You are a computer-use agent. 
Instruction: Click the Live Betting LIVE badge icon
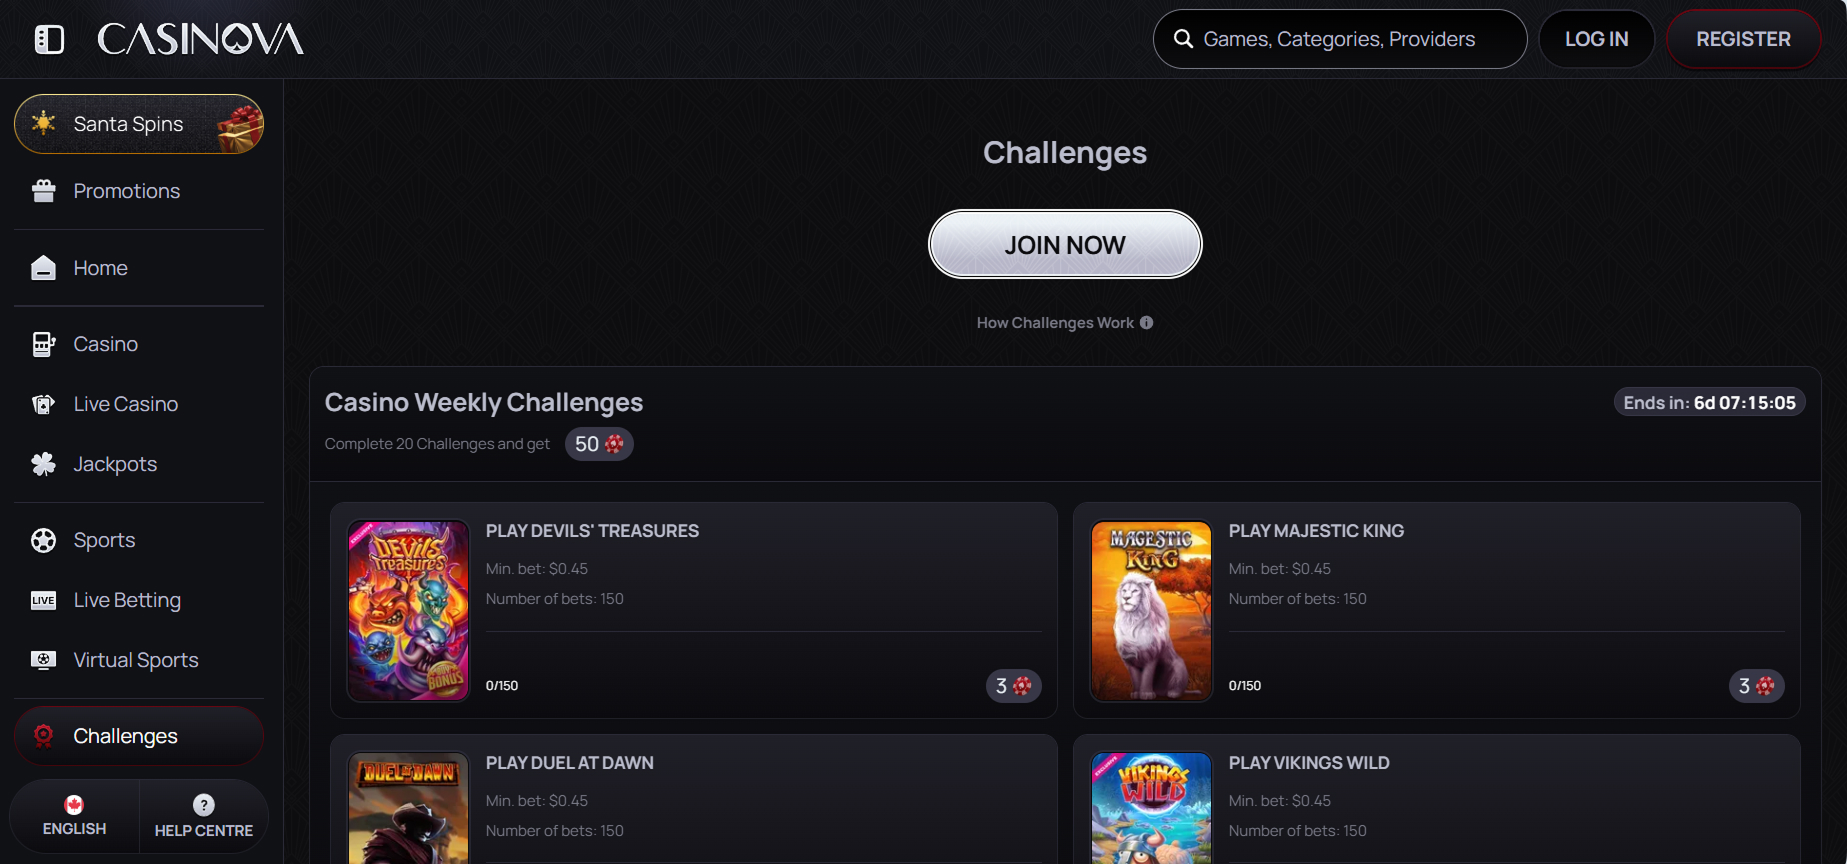coord(43,600)
